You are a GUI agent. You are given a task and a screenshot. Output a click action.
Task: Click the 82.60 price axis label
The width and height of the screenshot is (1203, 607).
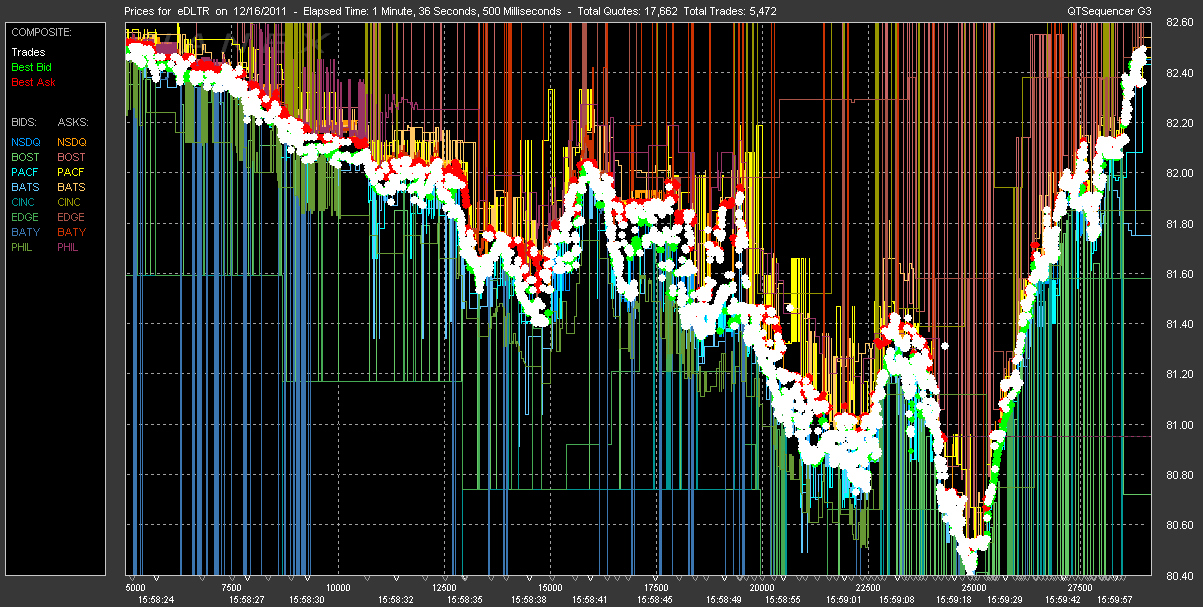coord(1181,24)
